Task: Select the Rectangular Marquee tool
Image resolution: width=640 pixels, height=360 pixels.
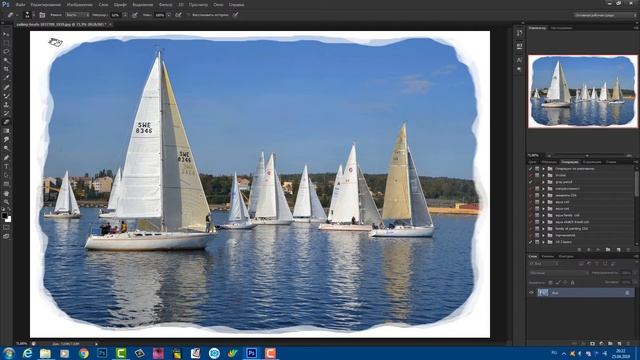Action: [x=6, y=42]
